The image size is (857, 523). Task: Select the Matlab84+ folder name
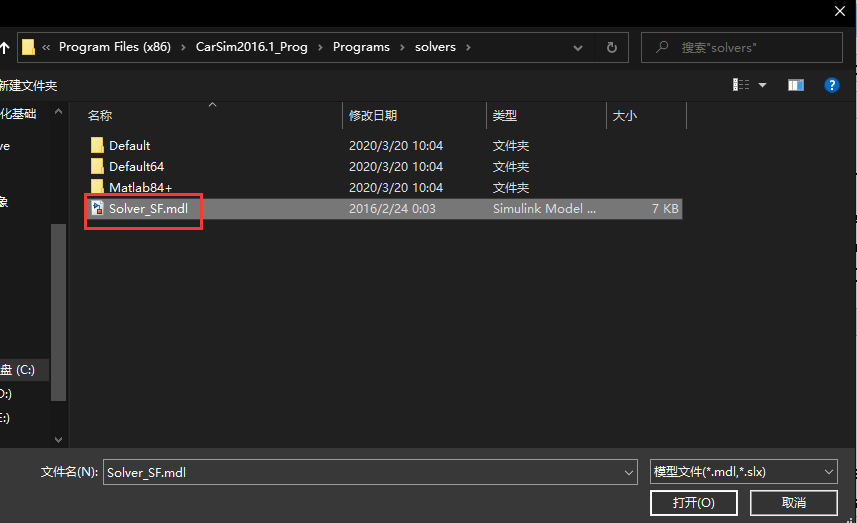(140, 187)
